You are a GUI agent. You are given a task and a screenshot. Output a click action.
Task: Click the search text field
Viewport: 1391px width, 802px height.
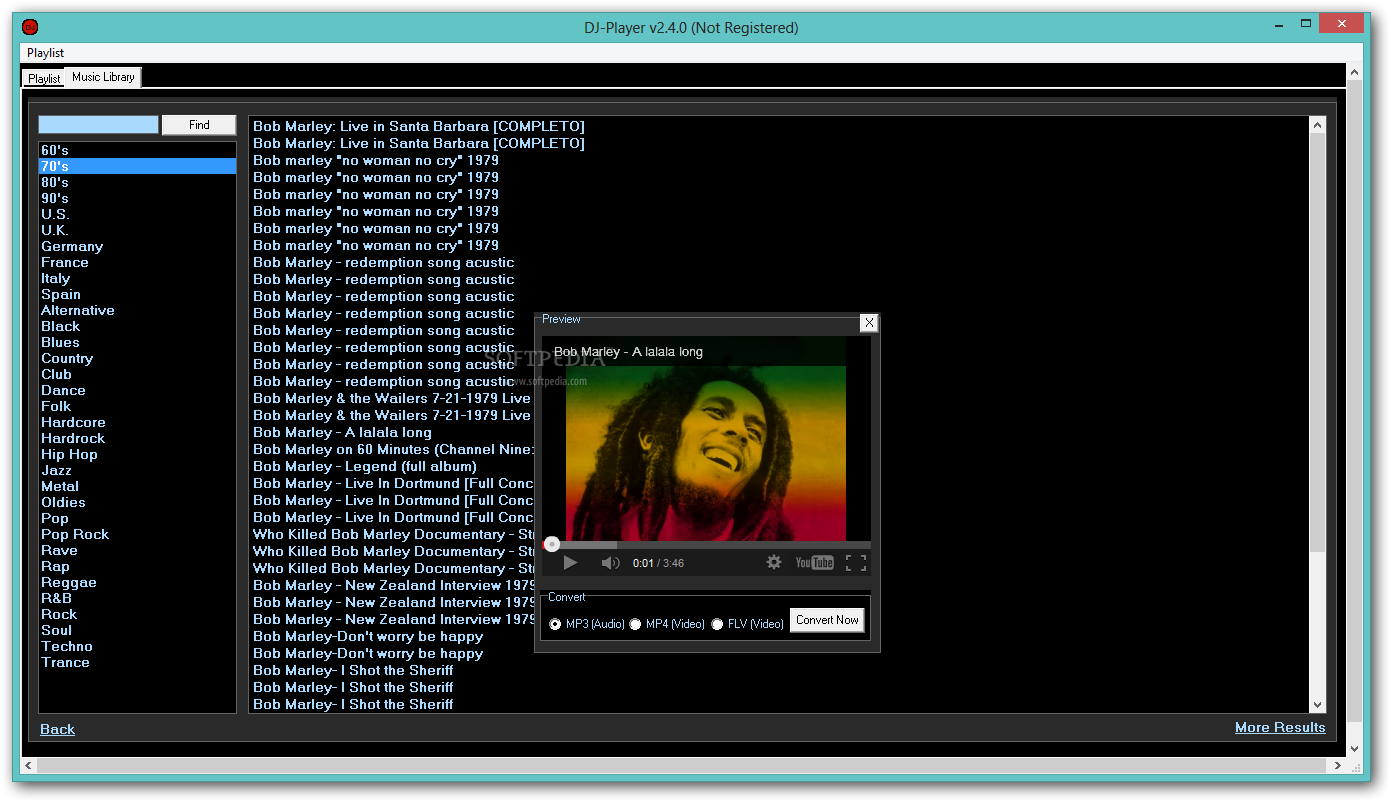[x=98, y=125]
